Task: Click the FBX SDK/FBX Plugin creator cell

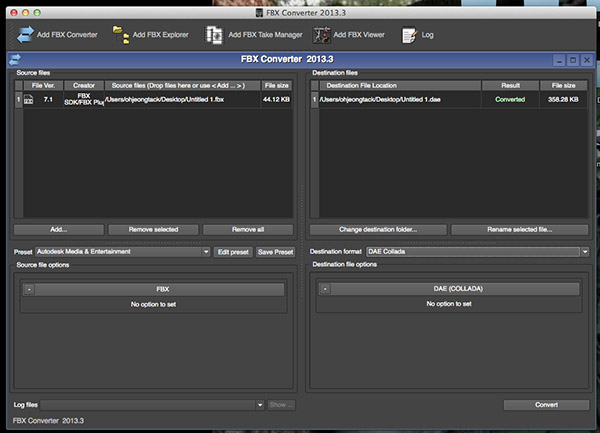Action: pos(84,99)
